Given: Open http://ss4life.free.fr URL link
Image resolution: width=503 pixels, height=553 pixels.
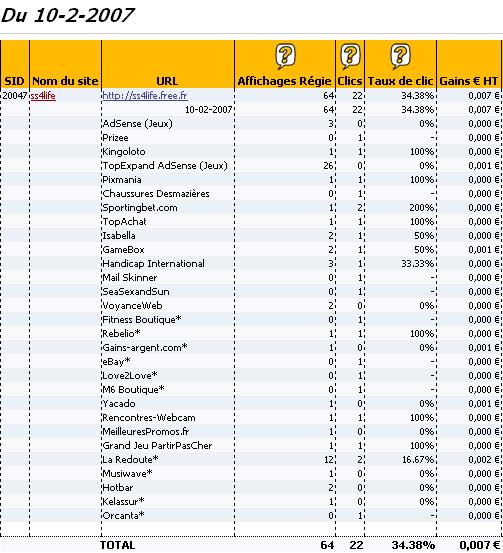Looking at the screenshot, I should pos(145,96).
